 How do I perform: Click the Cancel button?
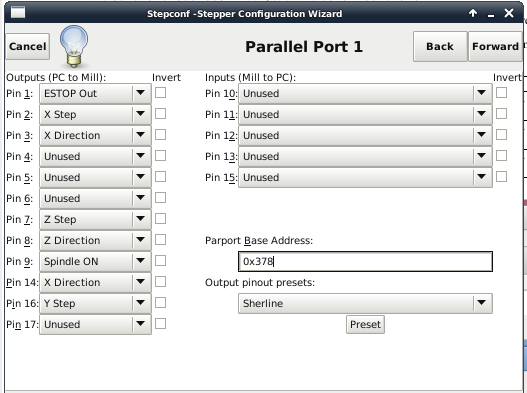pyautogui.click(x=28, y=46)
